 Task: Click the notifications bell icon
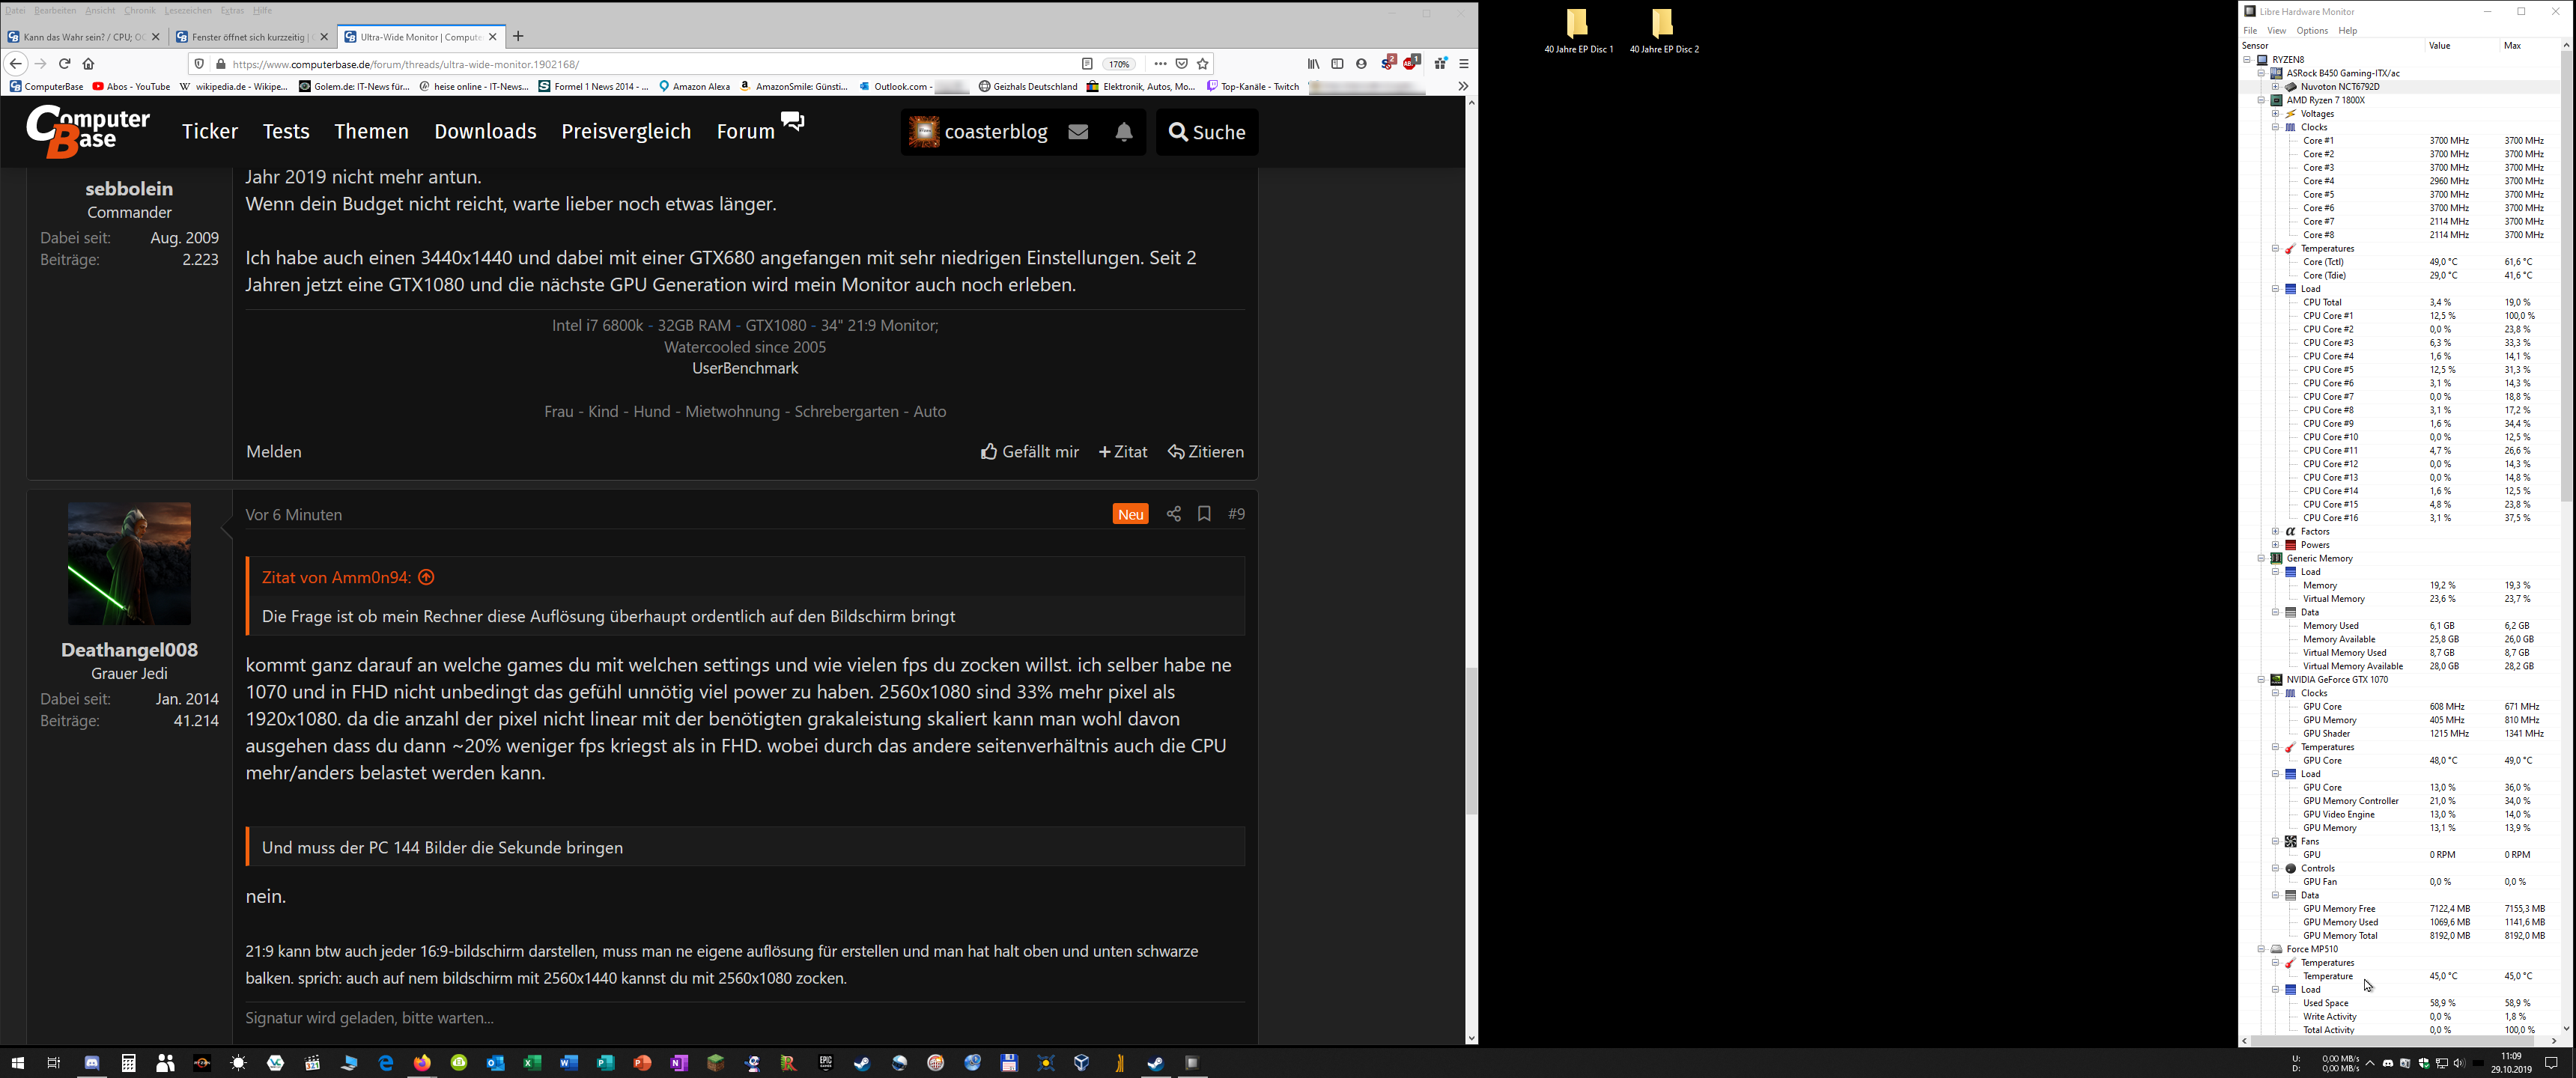(x=1123, y=132)
